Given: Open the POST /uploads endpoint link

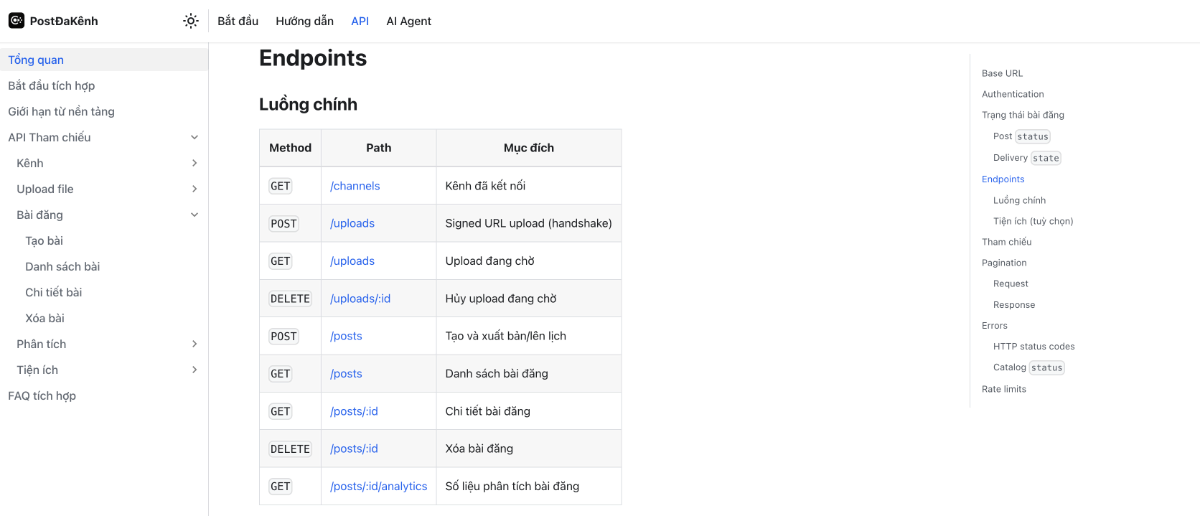Looking at the screenshot, I should pyautogui.click(x=352, y=224).
